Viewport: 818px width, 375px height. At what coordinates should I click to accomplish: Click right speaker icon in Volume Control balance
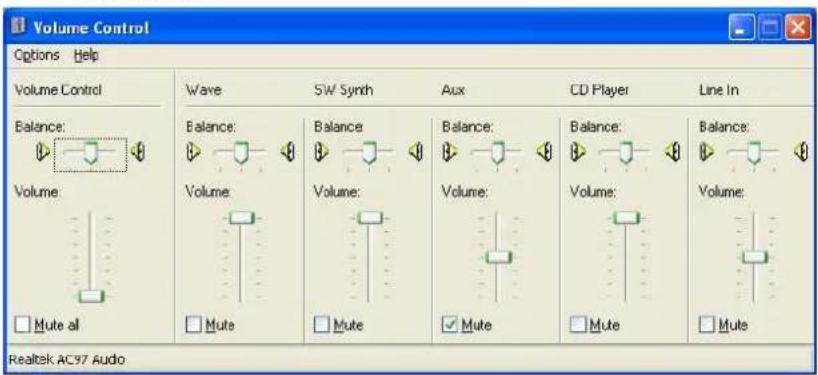pyautogui.click(x=138, y=151)
